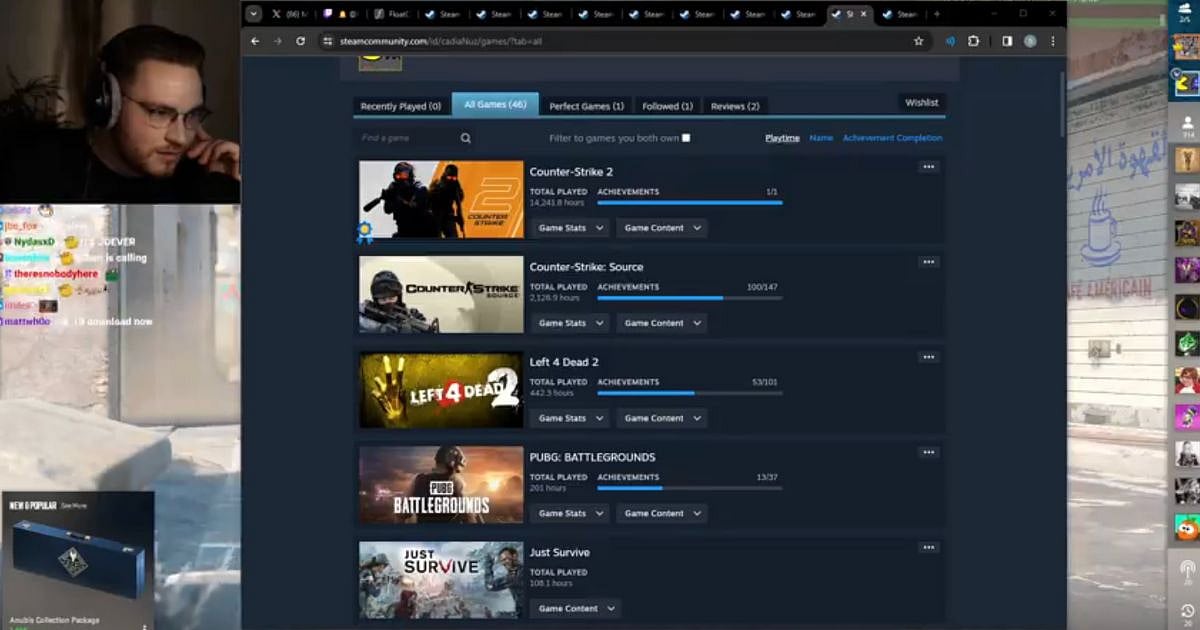Click the Anubis Collection Package item image
The image size is (1200, 630).
pyautogui.click(x=78, y=560)
